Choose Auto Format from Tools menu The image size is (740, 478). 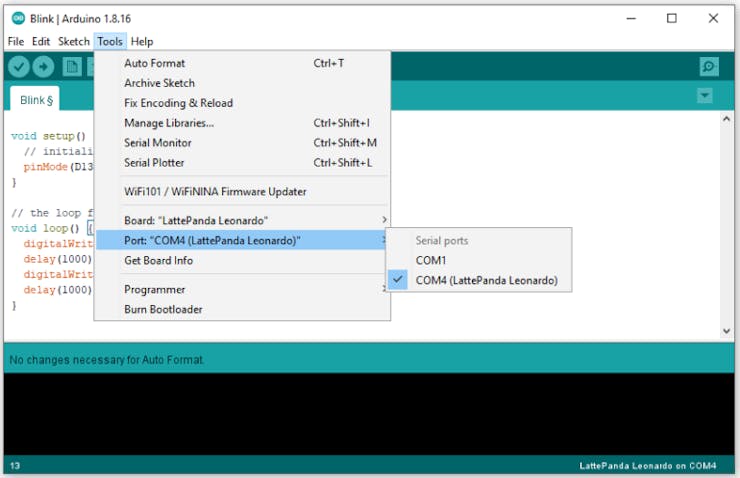243,63
